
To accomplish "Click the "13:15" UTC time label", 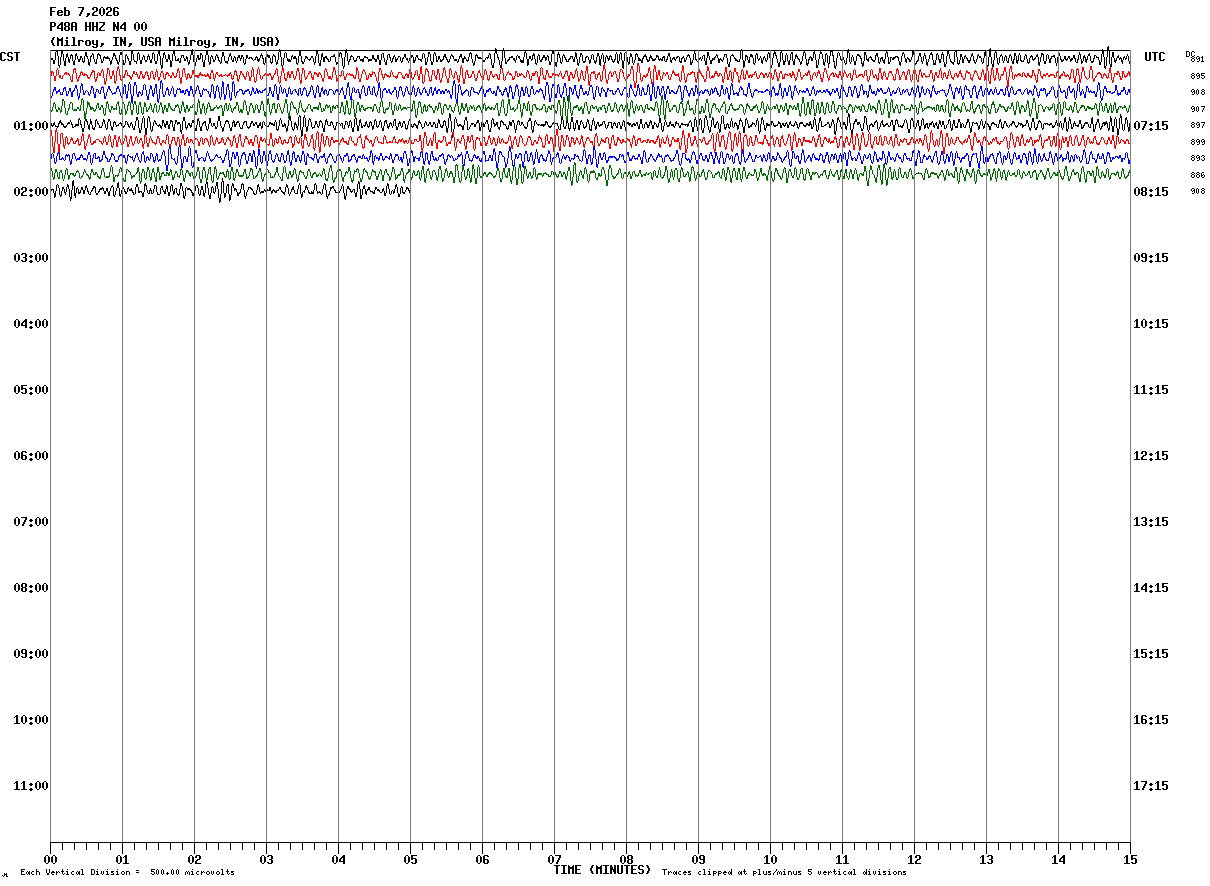I will [x=1151, y=522].
